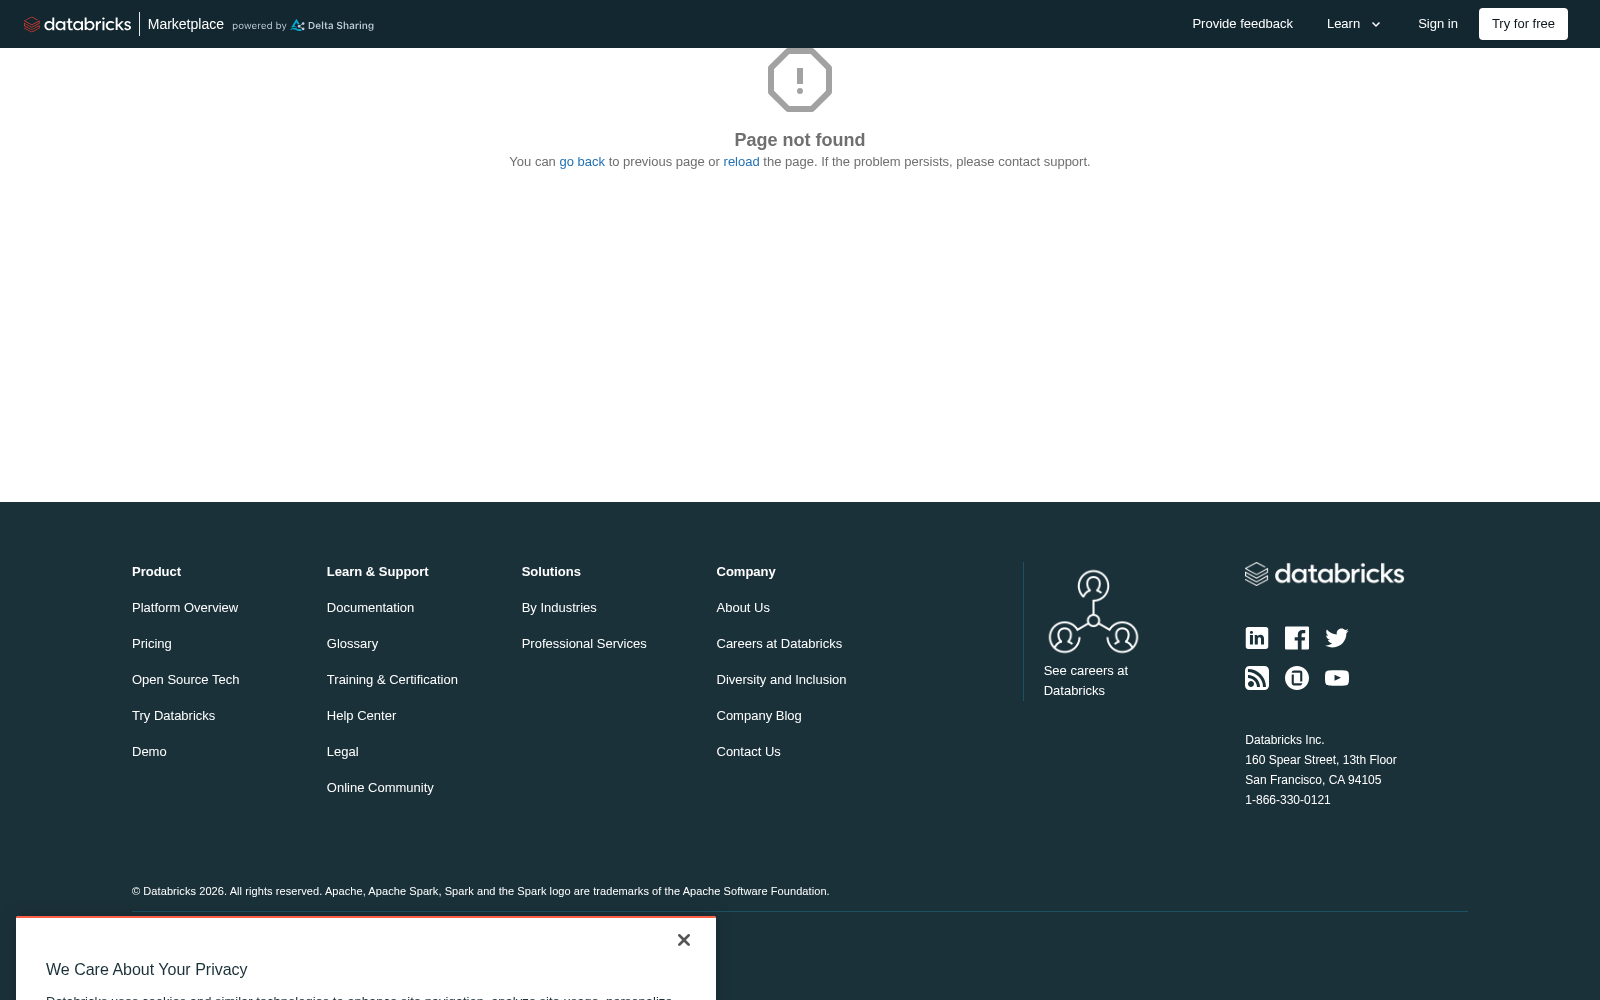Click the 160 Spear Street address line
This screenshot has width=1600, height=1000.
[x=1321, y=760]
